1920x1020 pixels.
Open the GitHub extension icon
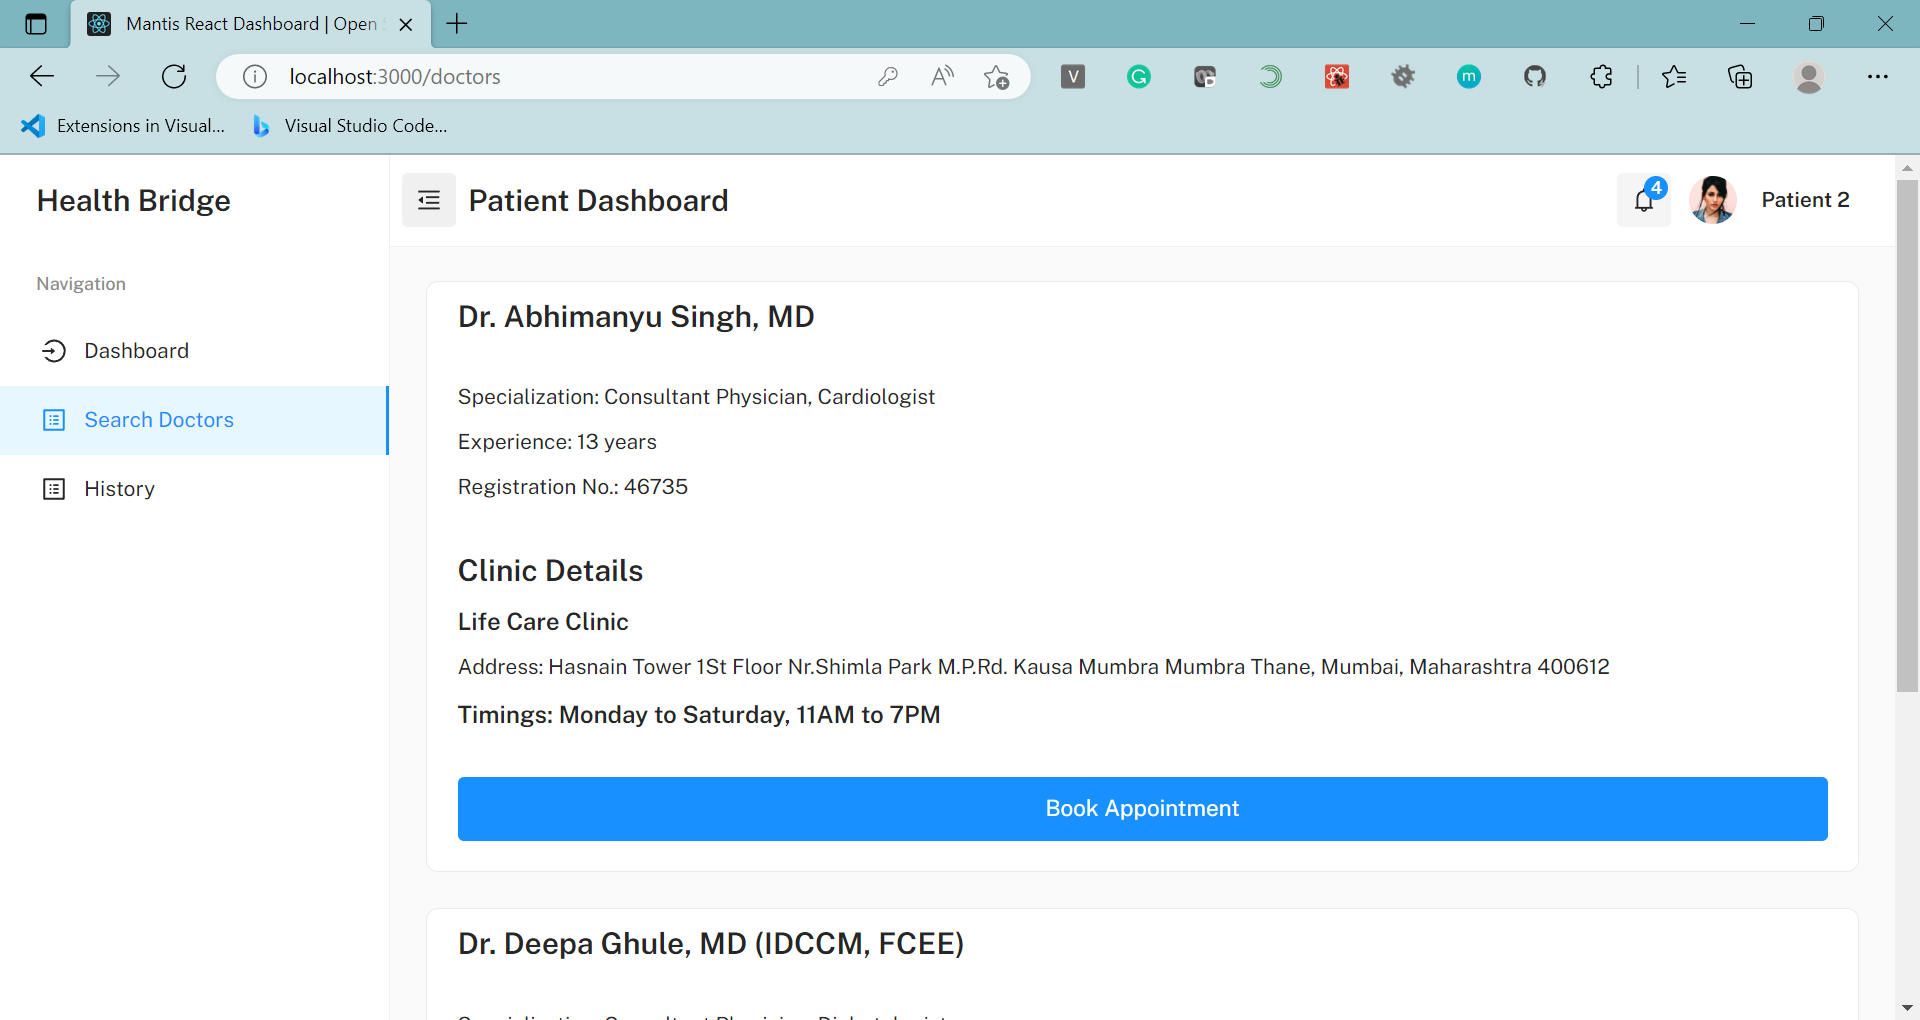pyautogui.click(x=1535, y=76)
